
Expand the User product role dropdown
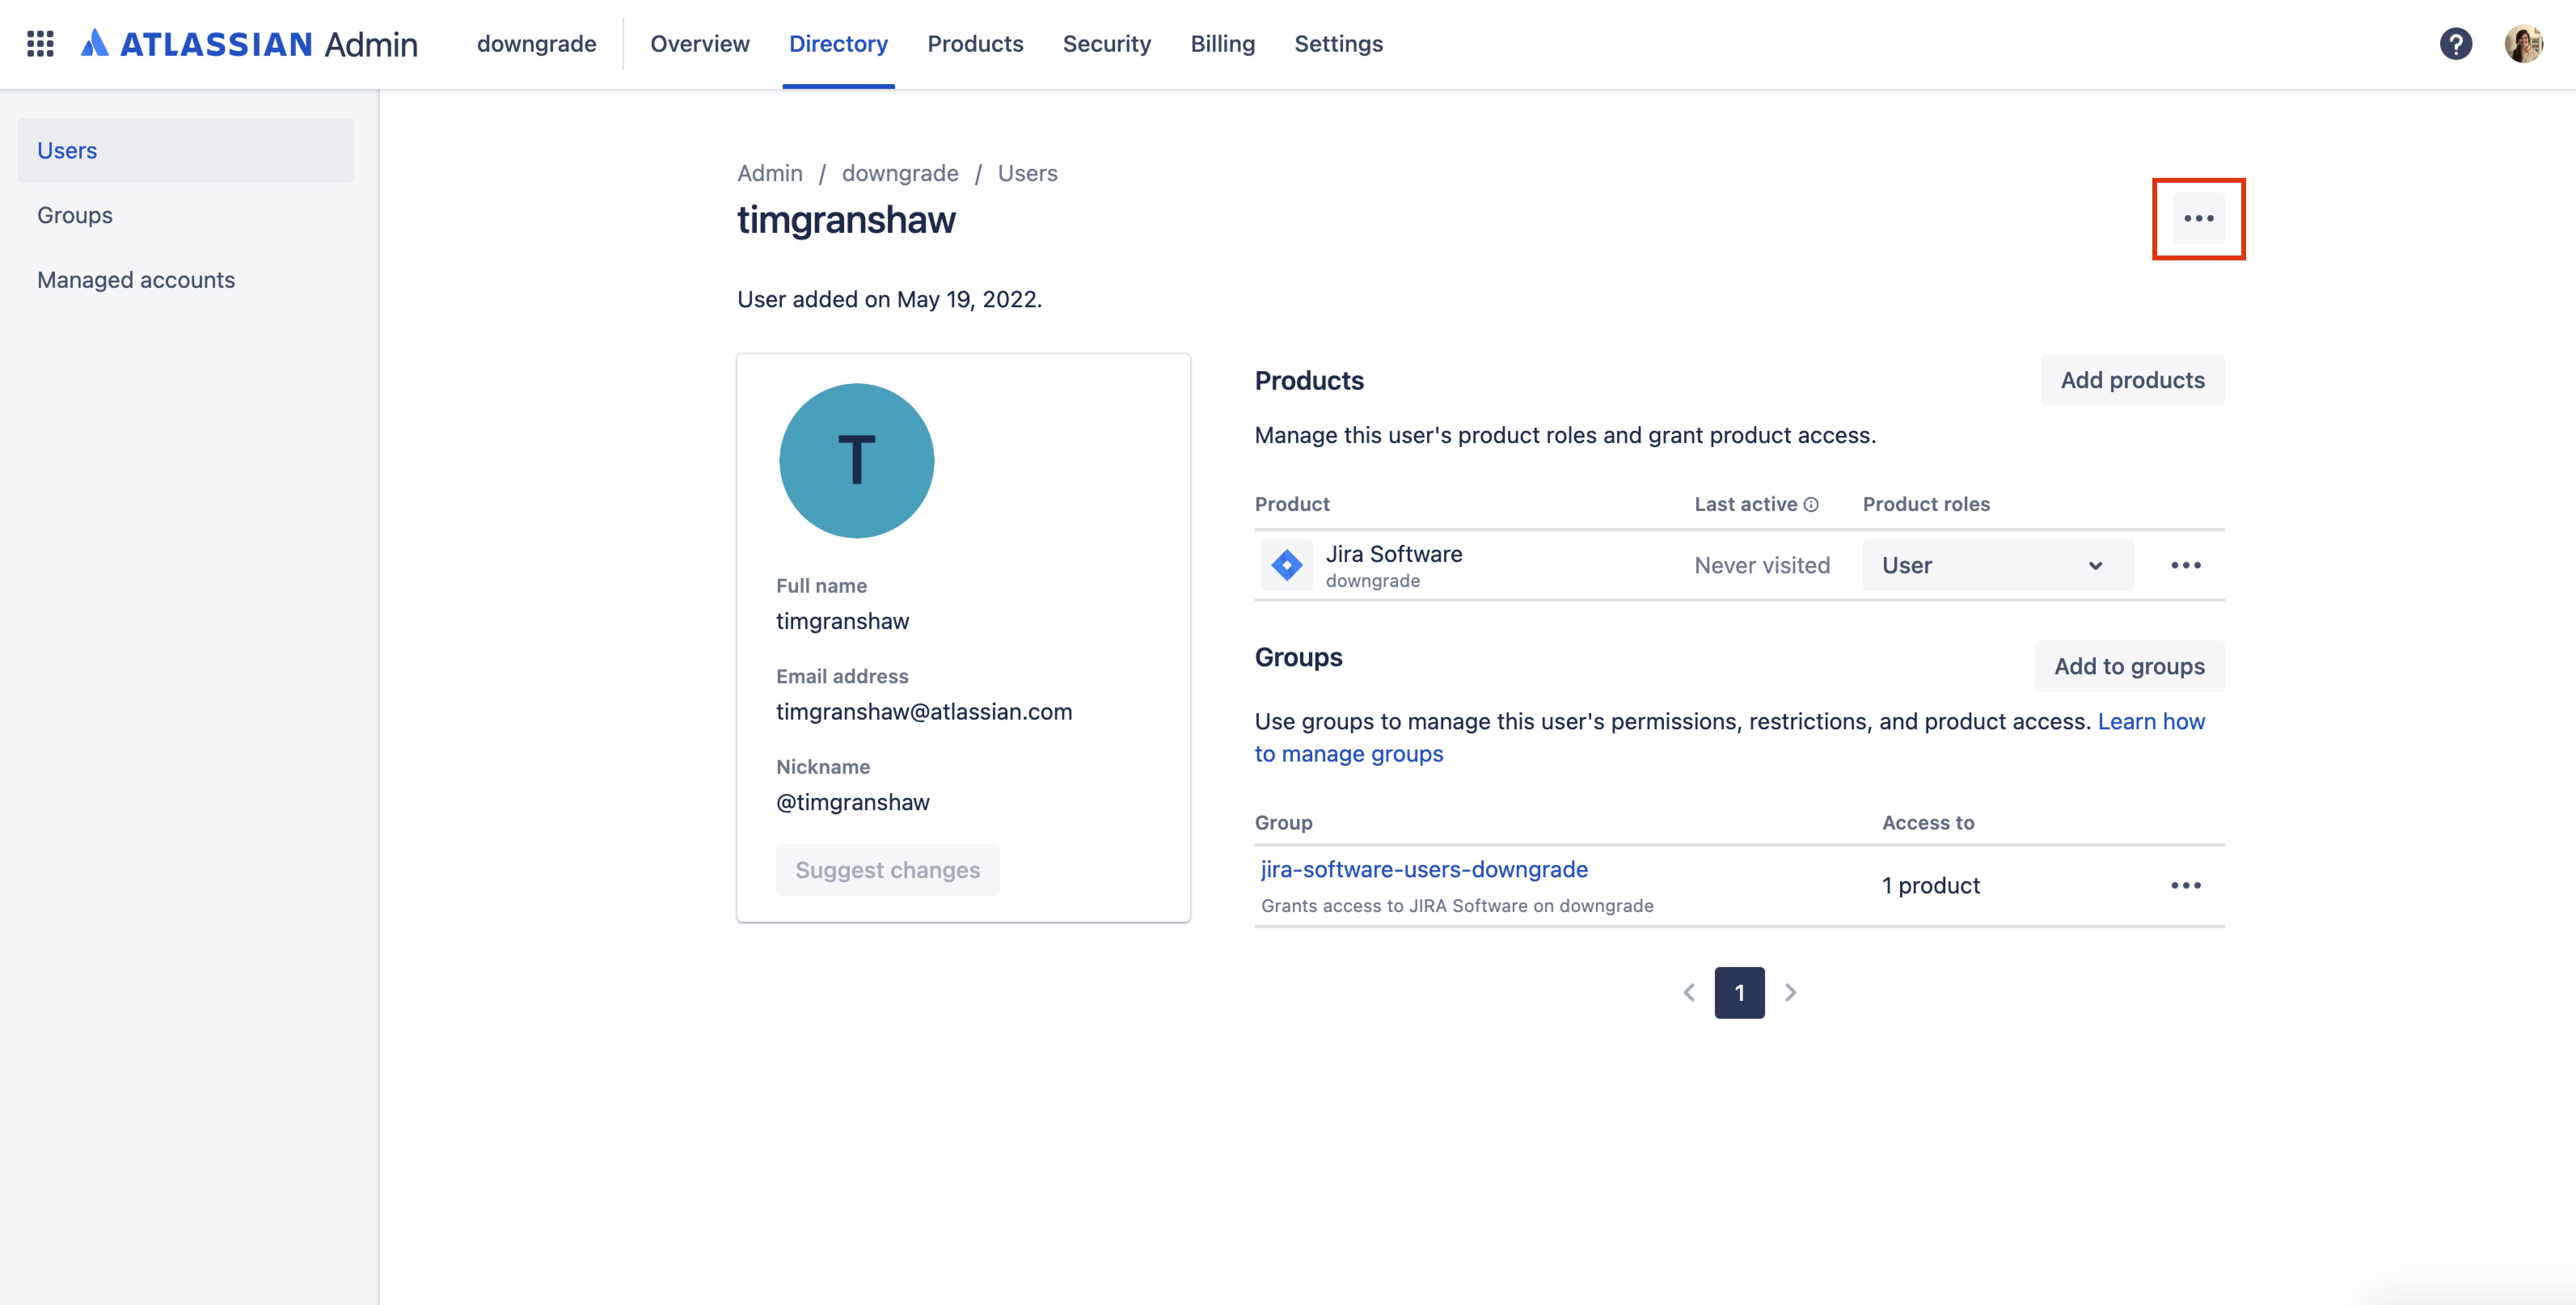coord(1997,565)
